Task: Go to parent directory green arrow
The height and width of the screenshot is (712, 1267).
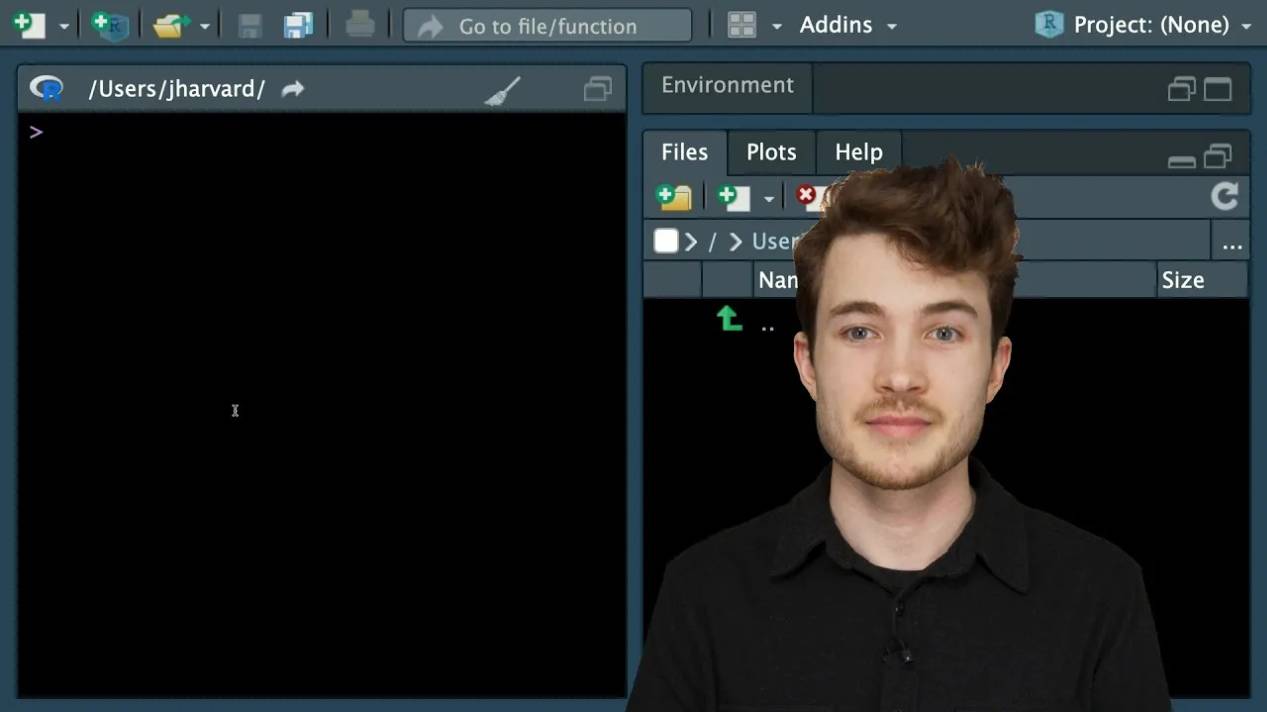Action: click(x=729, y=319)
